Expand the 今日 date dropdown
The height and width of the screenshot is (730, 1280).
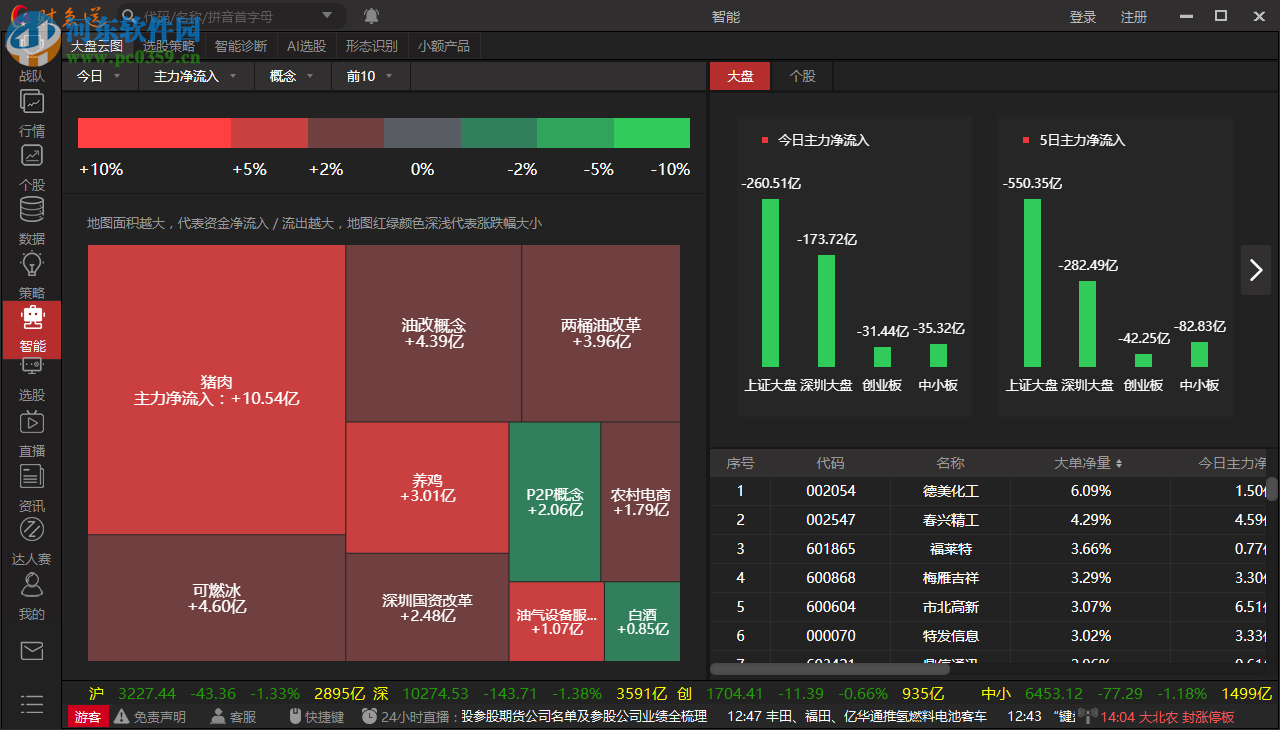click(99, 75)
